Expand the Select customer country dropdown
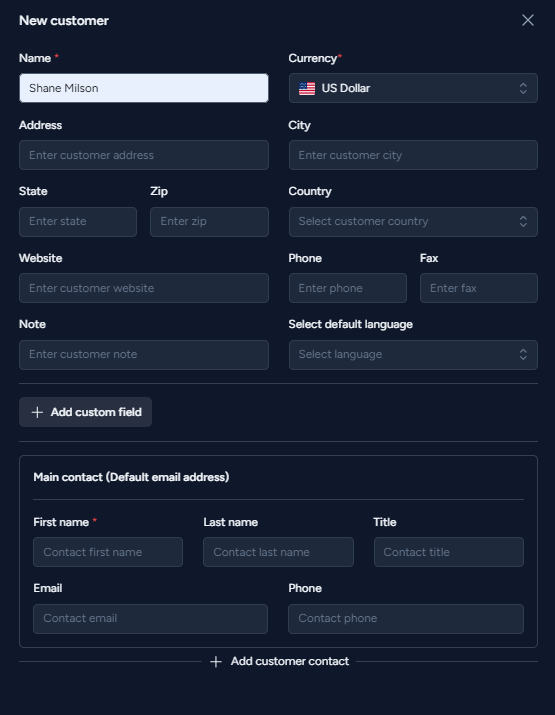This screenshot has height=715, width=555. coord(413,222)
